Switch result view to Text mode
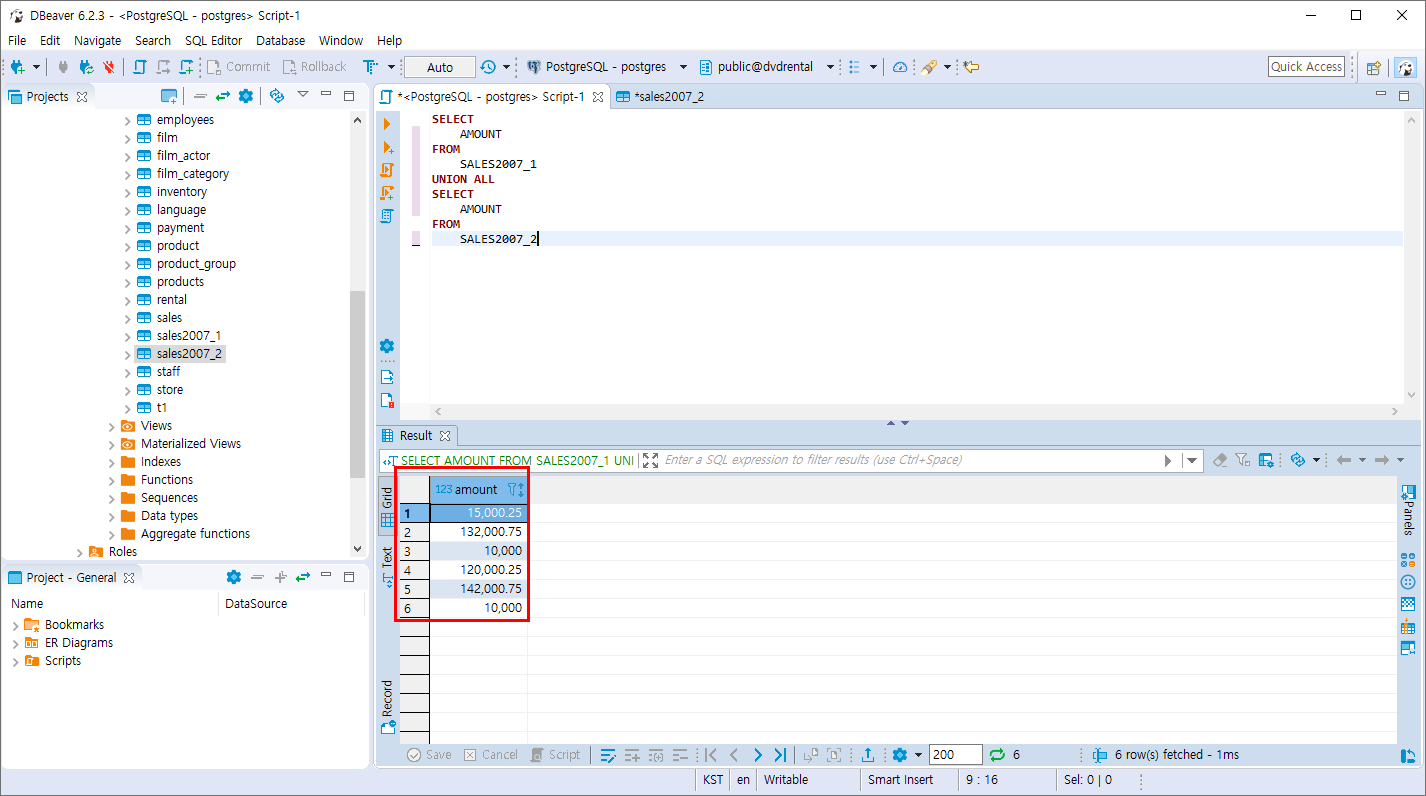Viewport: 1426px width, 796px height. tap(387, 566)
